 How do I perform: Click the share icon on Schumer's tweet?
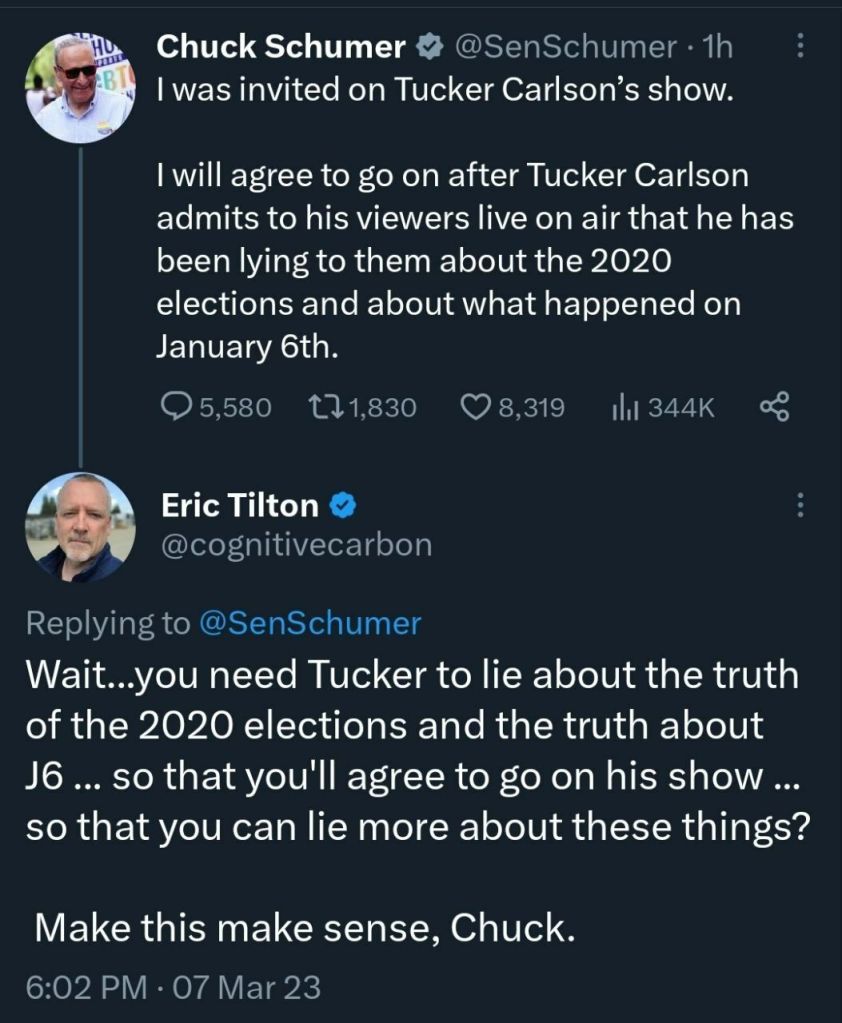click(775, 406)
